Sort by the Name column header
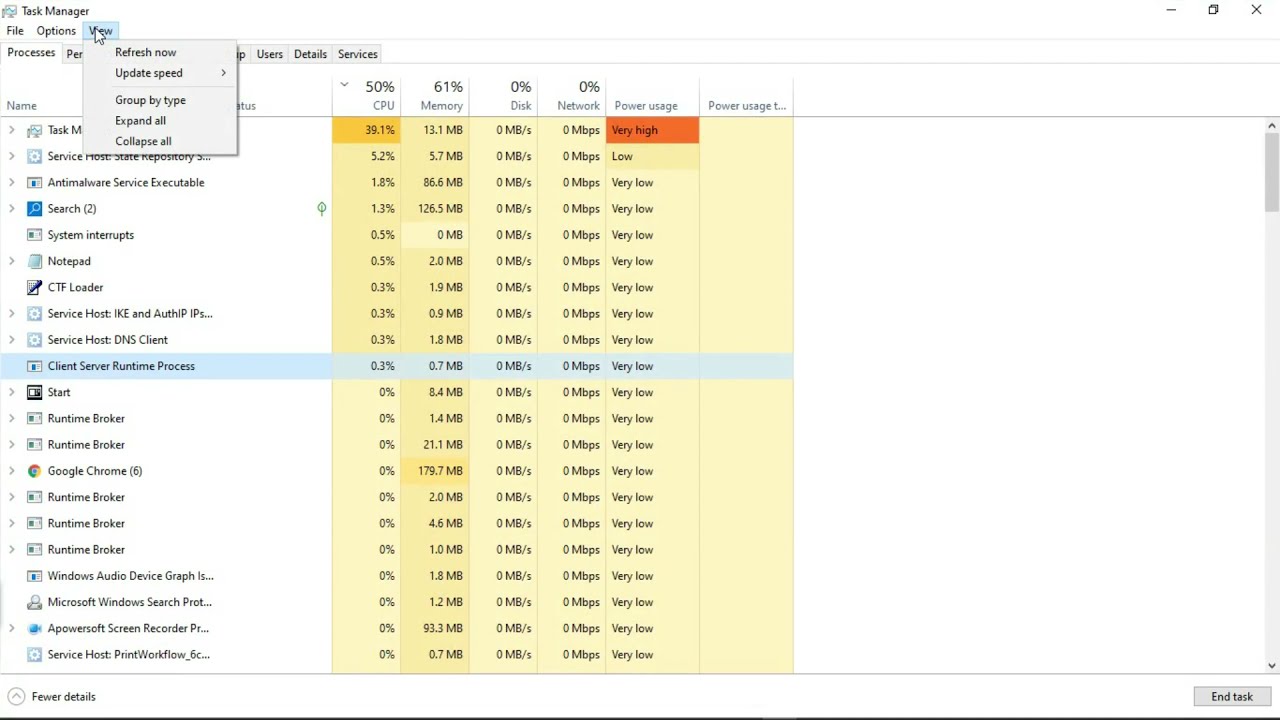The width and height of the screenshot is (1280, 720). coord(22,106)
